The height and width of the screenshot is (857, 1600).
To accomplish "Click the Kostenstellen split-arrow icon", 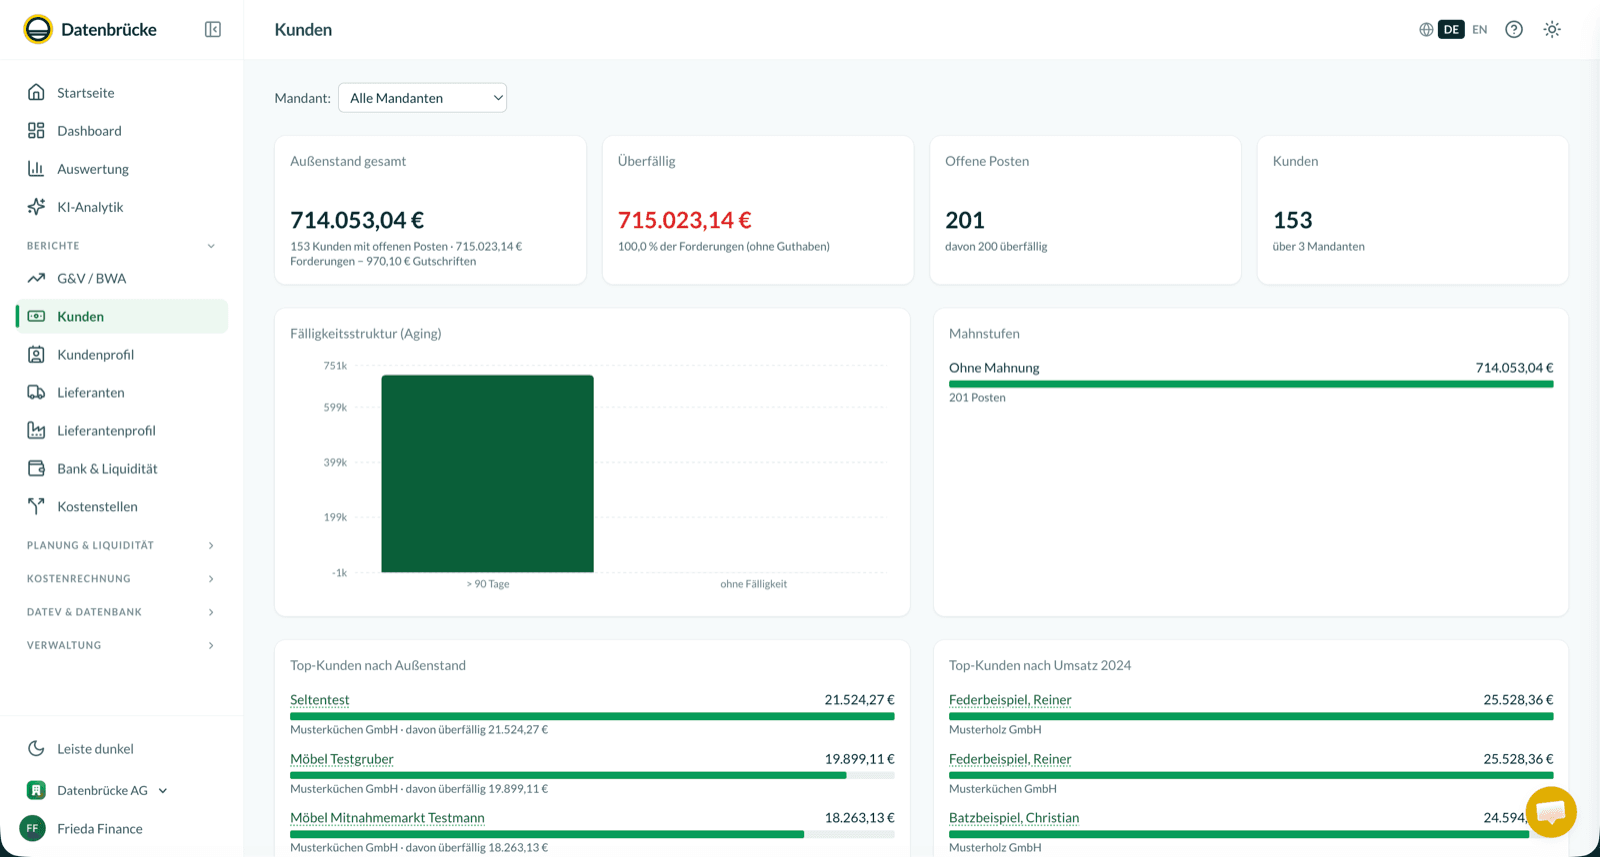I will pyautogui.click(x=36, y=507).
